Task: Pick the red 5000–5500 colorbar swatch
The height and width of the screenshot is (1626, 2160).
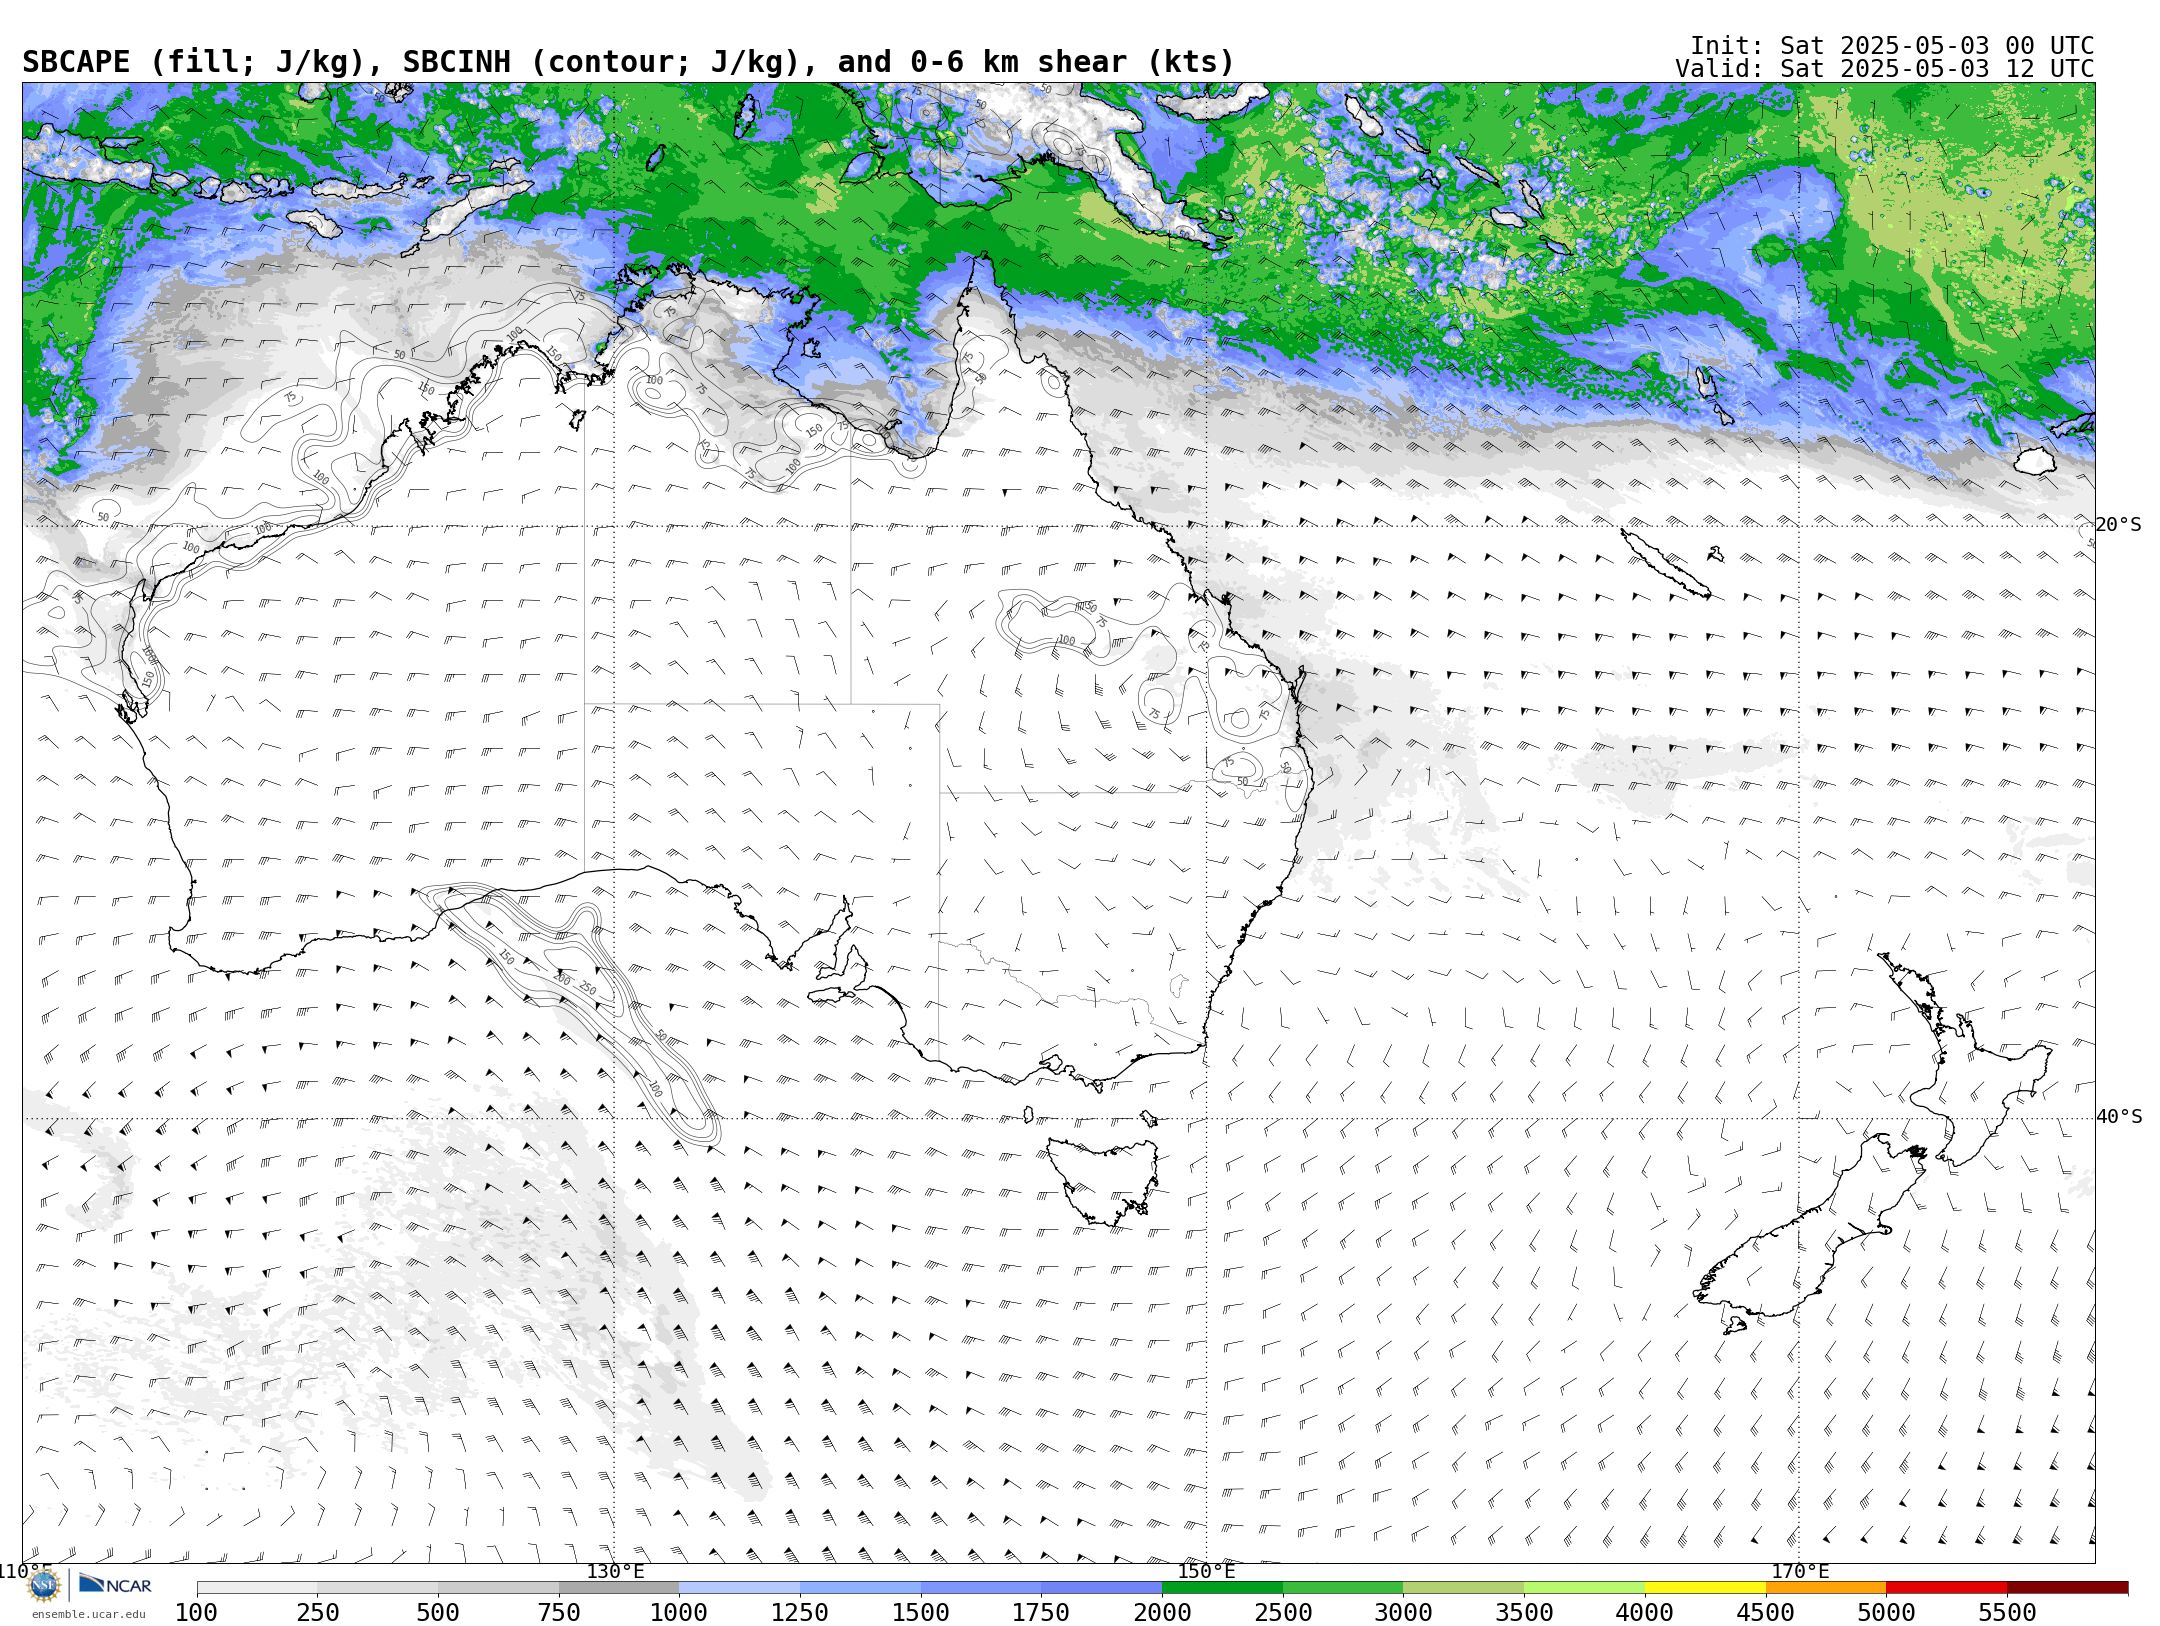Action: click(x=1946, y=1588)
